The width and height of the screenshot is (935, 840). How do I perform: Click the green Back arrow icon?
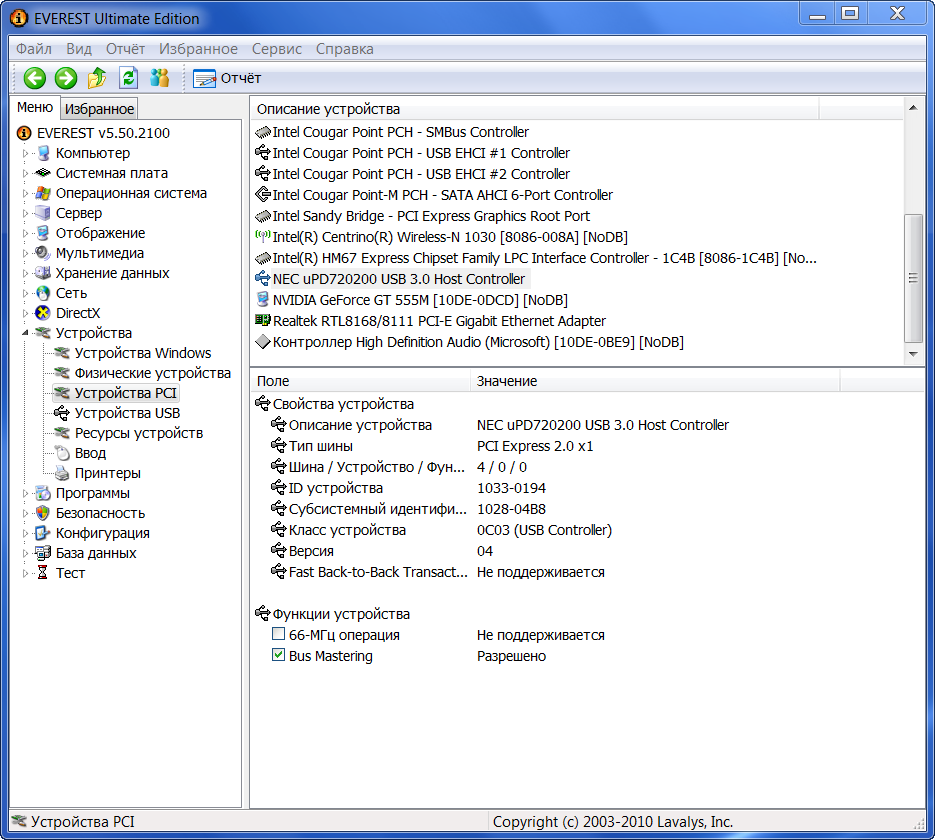pos(35,78)
